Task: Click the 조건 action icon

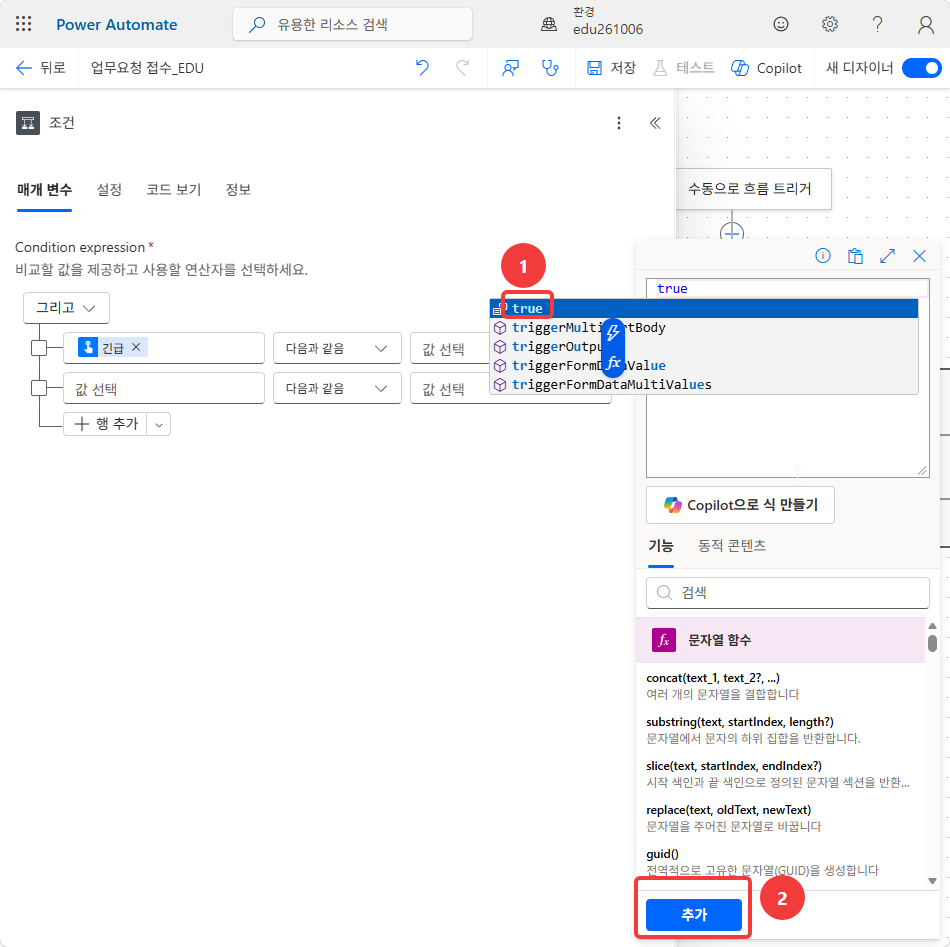Action: coord(28,123)
